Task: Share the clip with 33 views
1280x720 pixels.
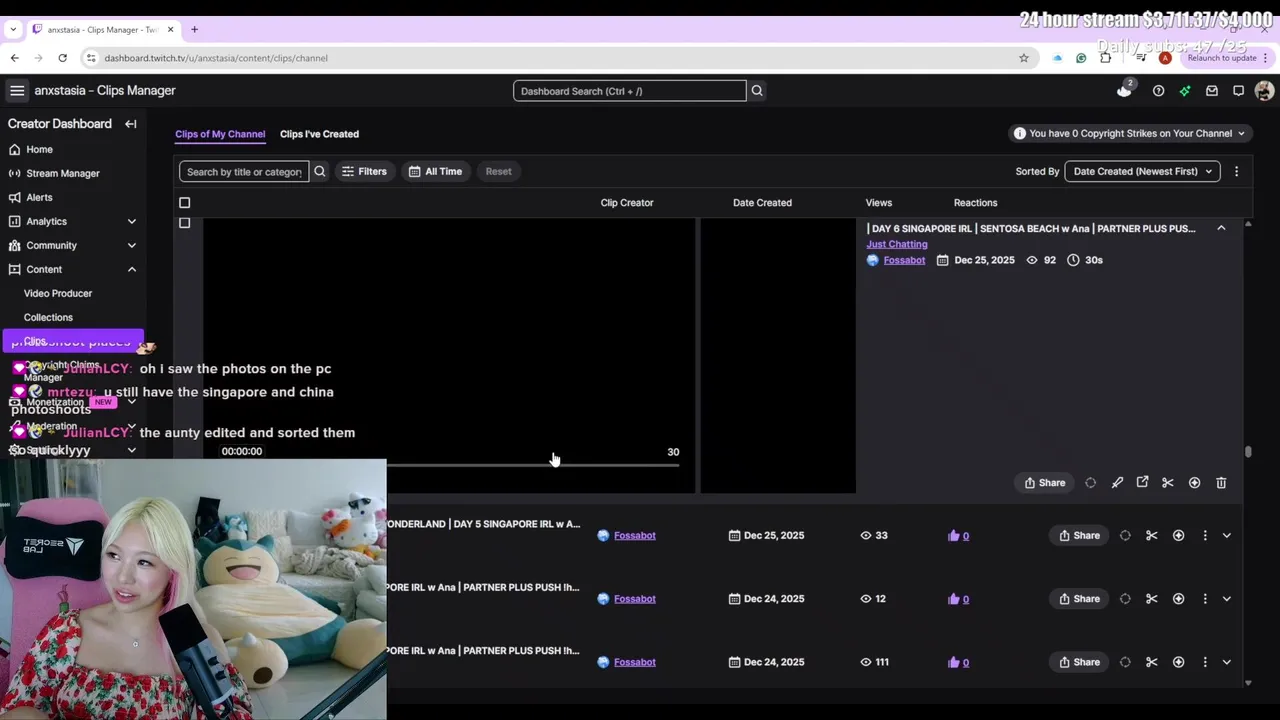Action: (x=1079, y=536)
